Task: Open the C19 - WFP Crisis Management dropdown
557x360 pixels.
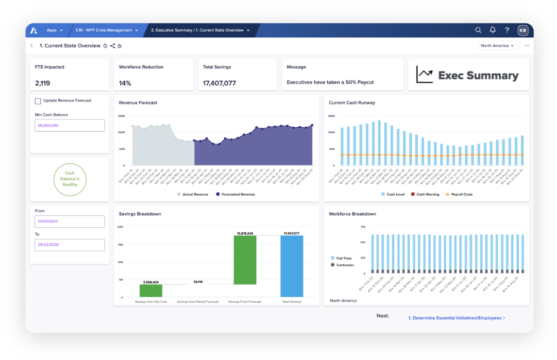Action: coord(107,30)
